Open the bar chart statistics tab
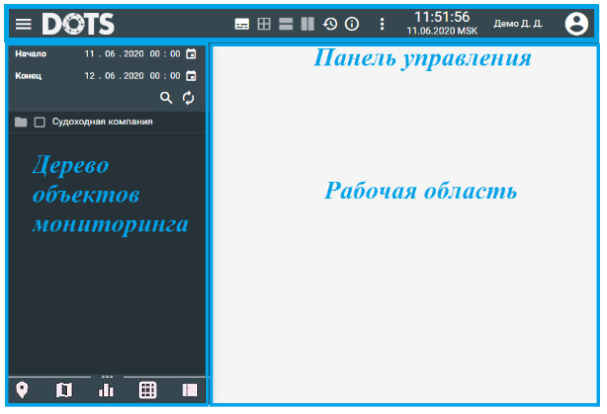 pos(105,390)
